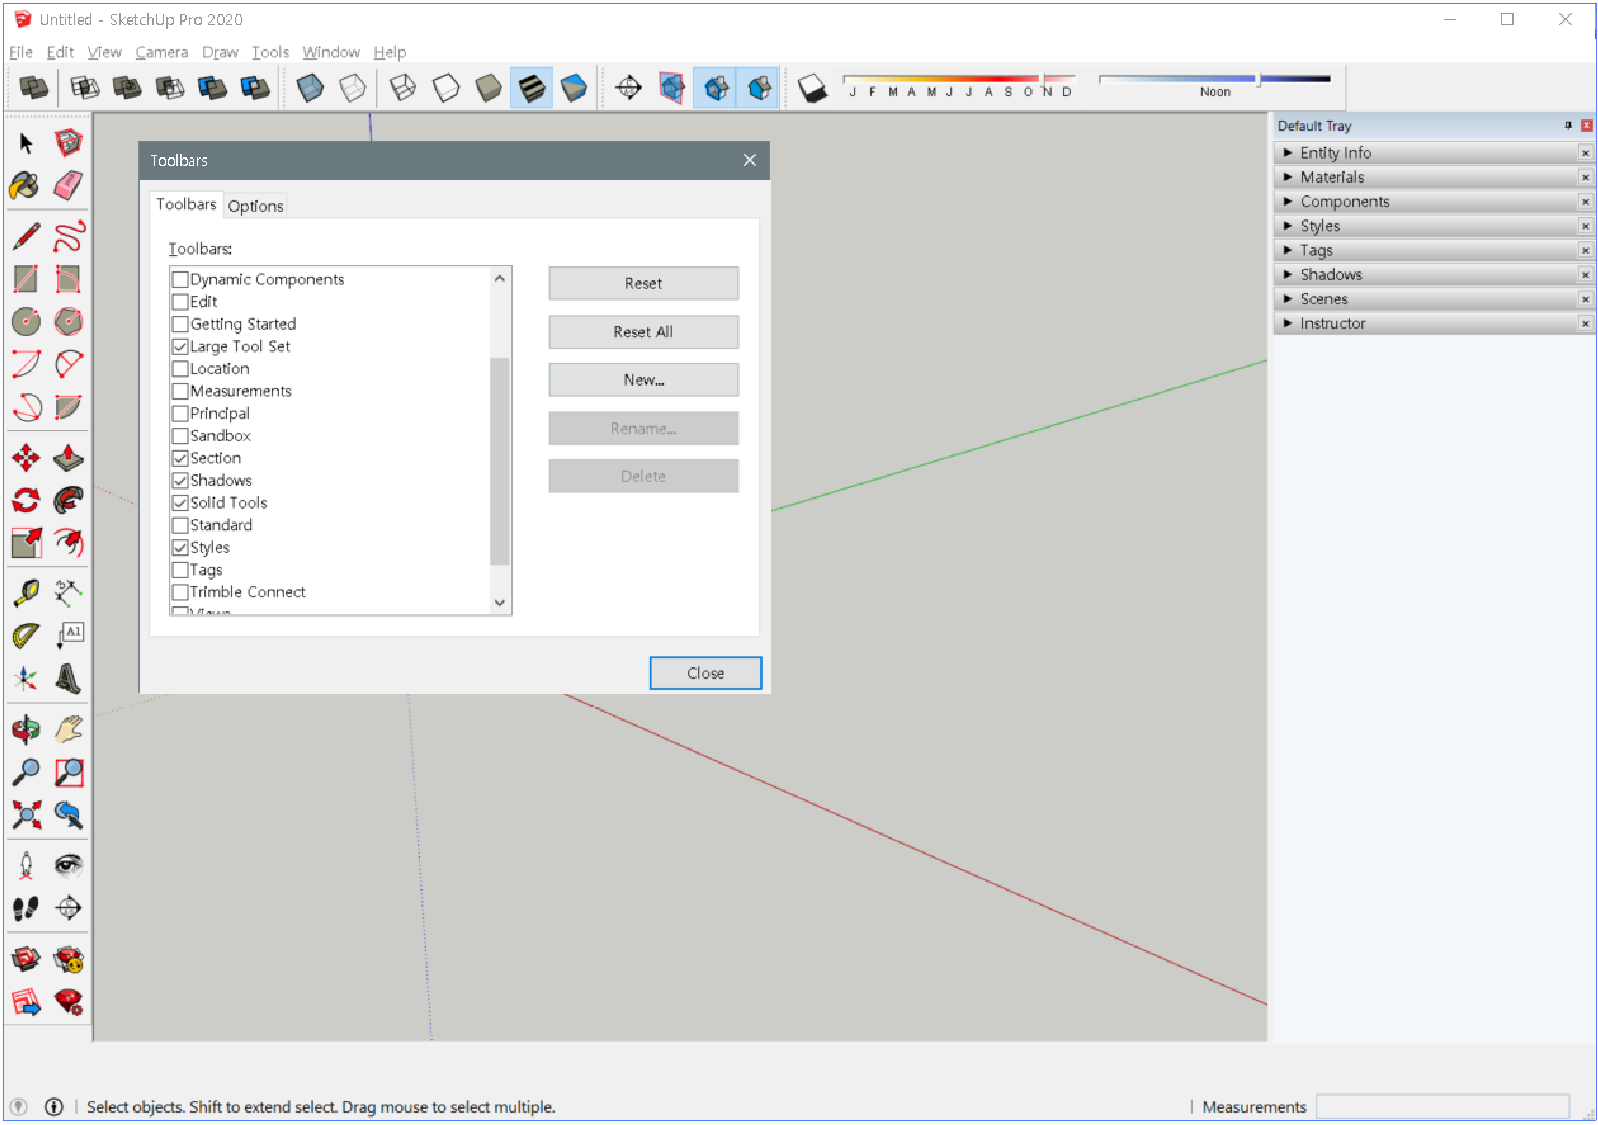Select the 3D Text tool
1598x1125 pixels.
tap(68, 679)
